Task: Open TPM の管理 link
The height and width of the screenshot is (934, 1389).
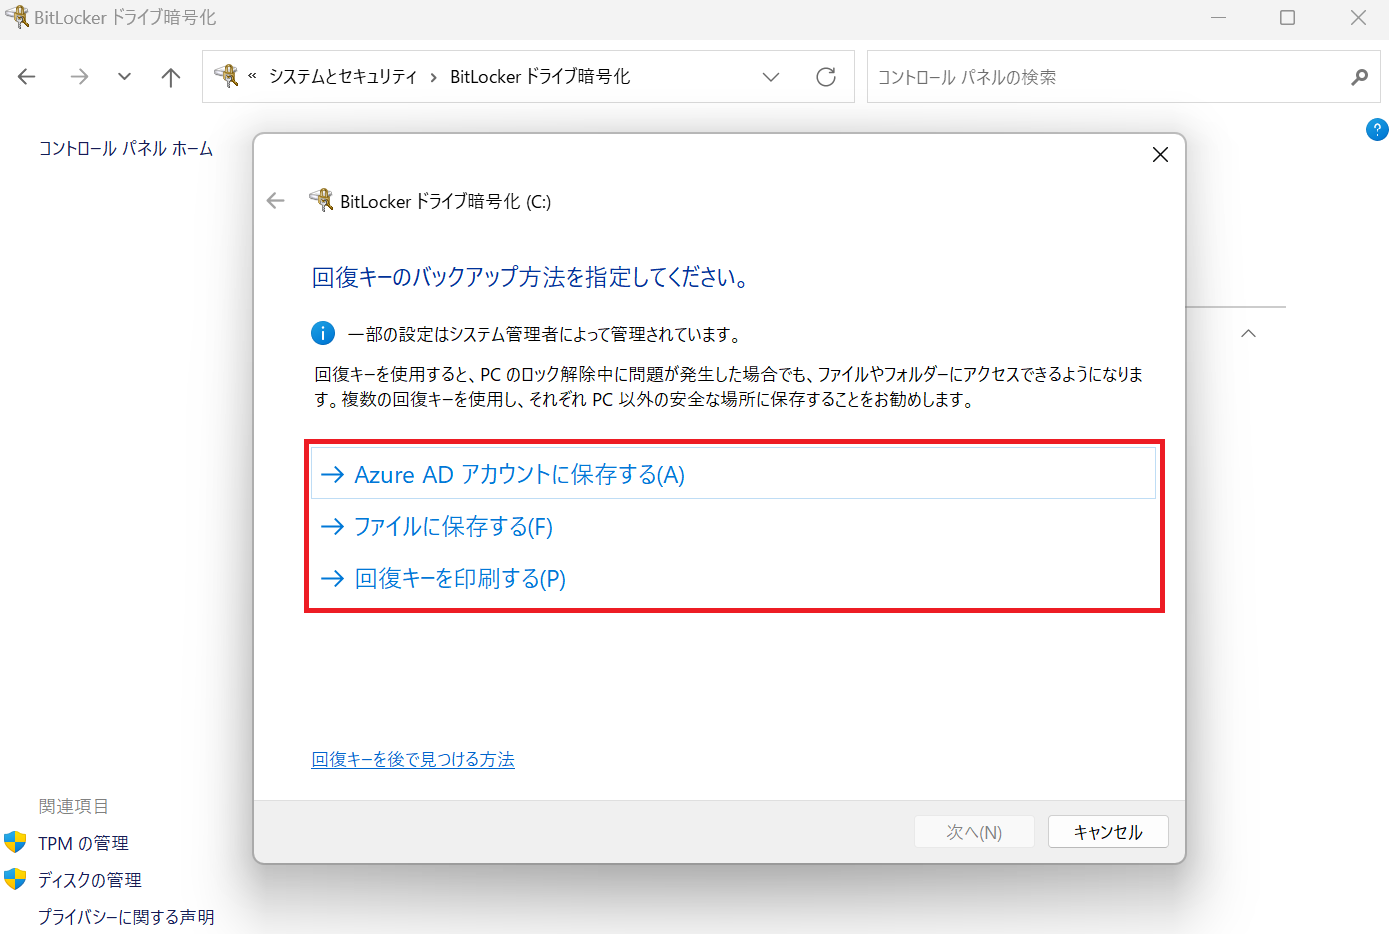Action: pyautogui.click(x=84, y=843)
